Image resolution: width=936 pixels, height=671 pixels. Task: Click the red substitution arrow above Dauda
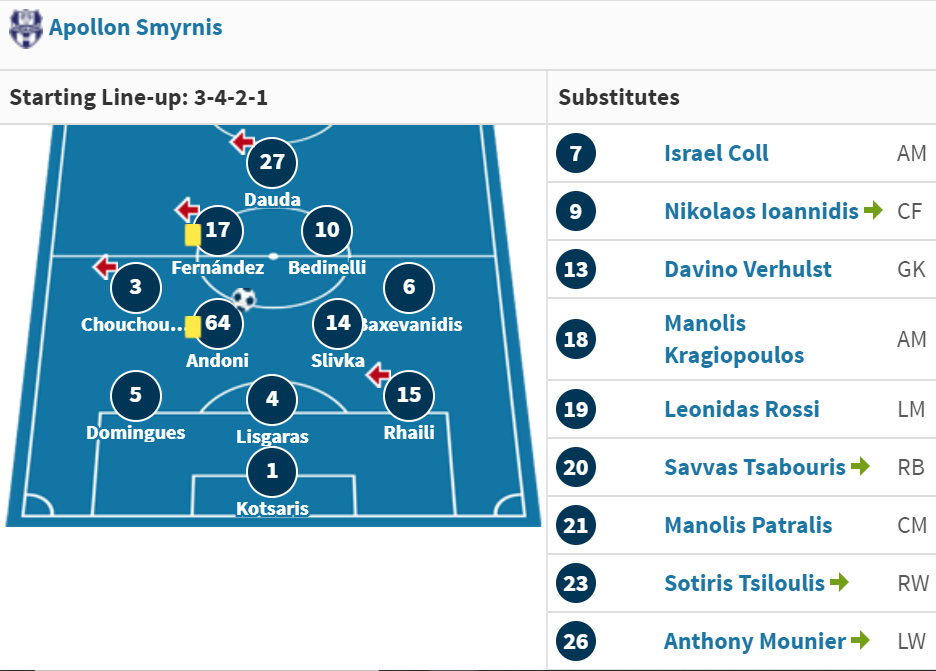tap(242, 142)
